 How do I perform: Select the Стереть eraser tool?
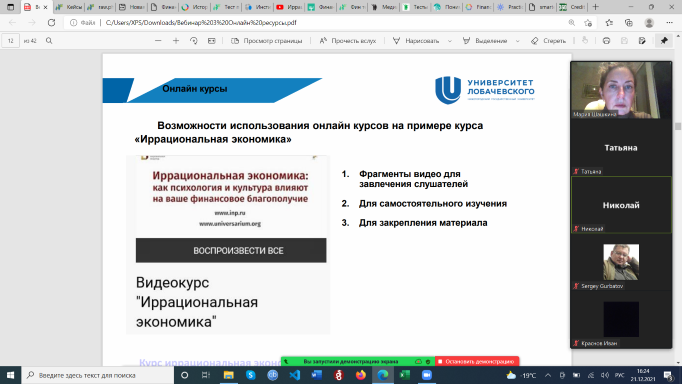548,40
